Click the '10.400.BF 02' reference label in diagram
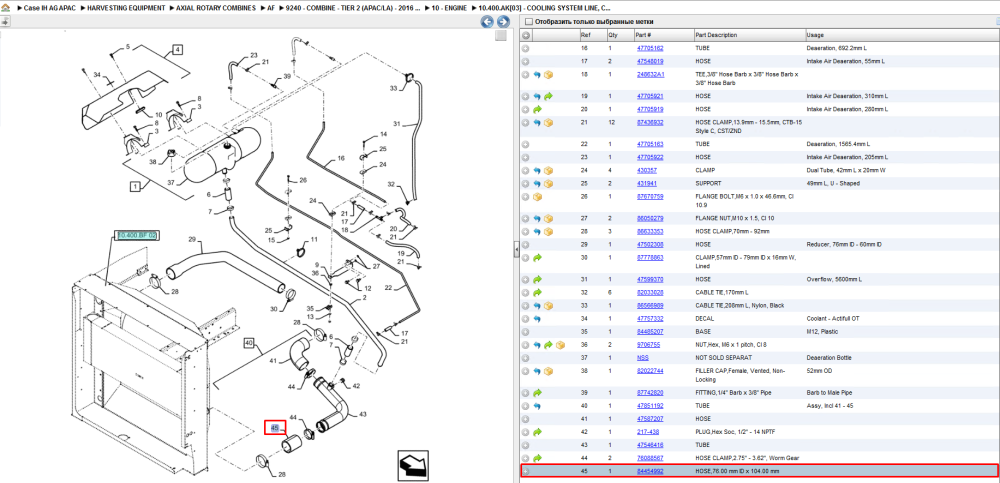Image resolution: width=1000 pixels, height=483 pixels. [x=137, y=235]
